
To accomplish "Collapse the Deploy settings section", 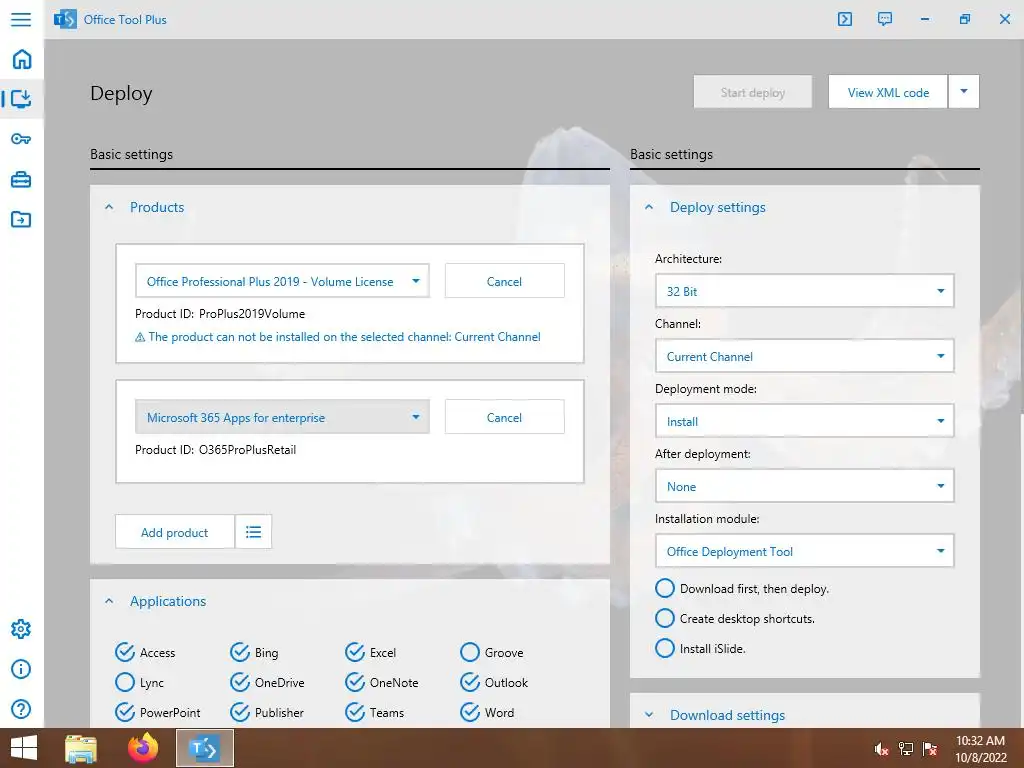I will (x=649, y=207).
